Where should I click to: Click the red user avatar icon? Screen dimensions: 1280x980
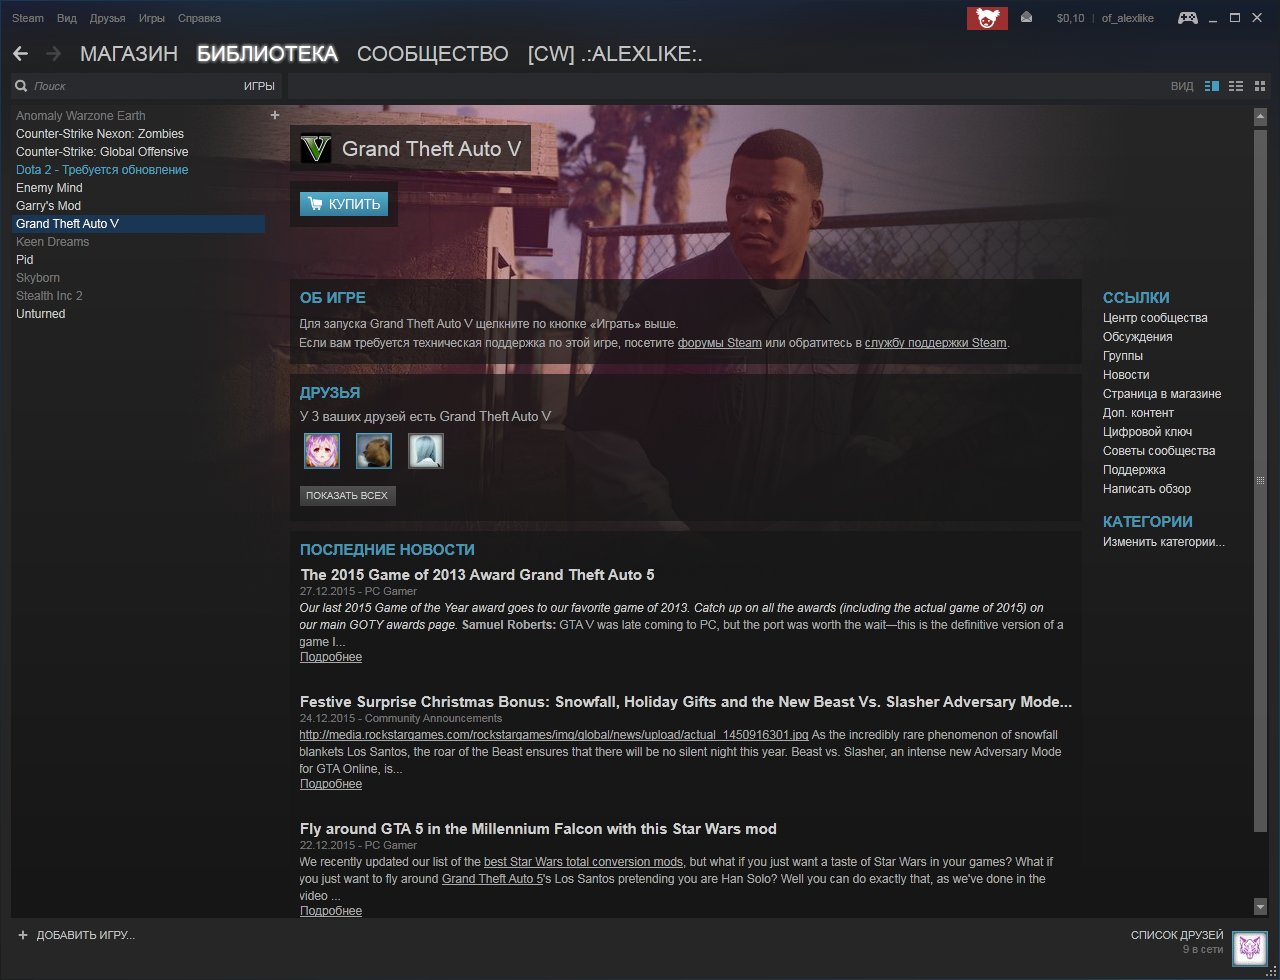(x=986, y=18)
